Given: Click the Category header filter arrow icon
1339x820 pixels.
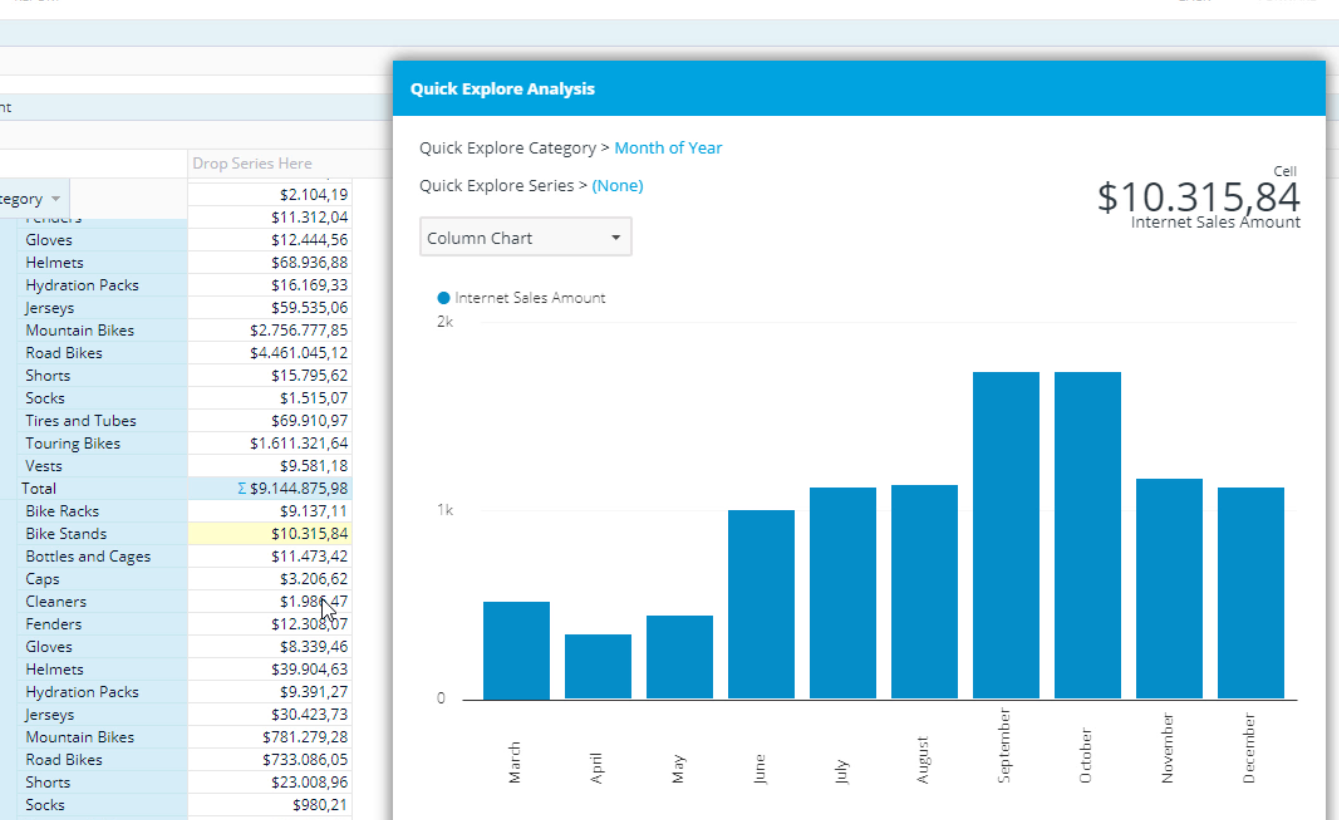Looking at the screenshot, I should 56,198.
